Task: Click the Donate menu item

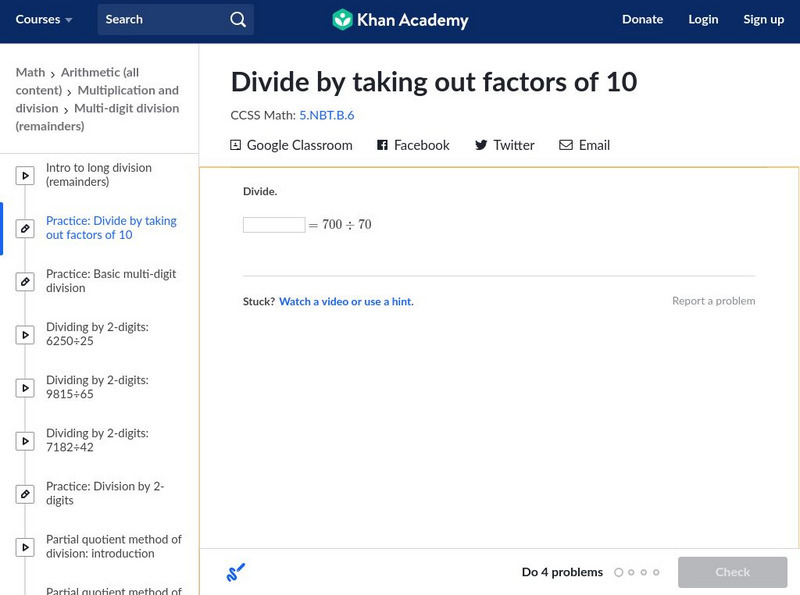Action: 642,20
